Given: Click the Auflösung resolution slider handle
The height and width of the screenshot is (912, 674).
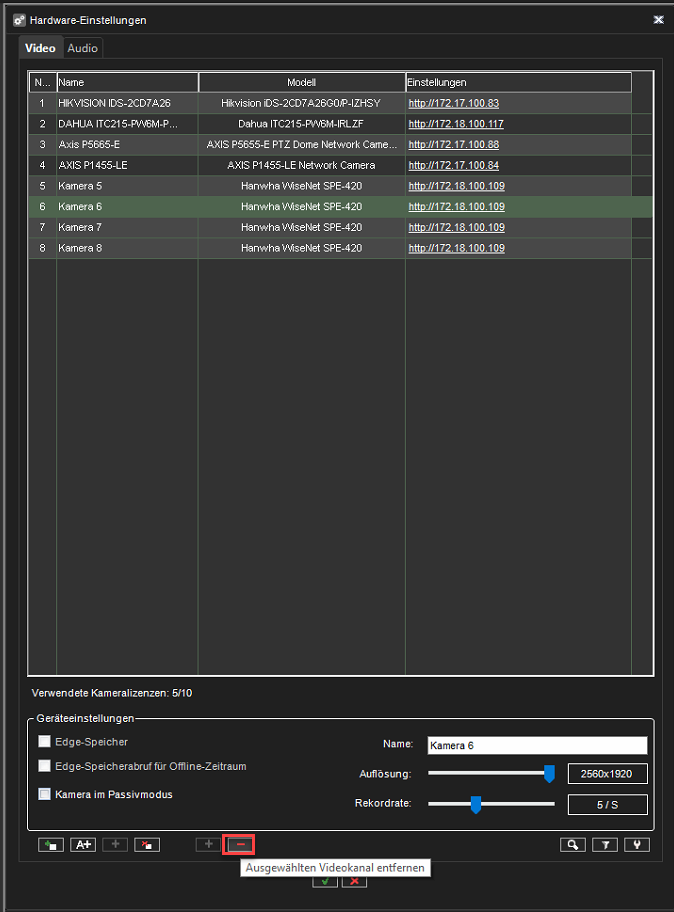Looking at the screenshot, I should [x=548, y=773].
